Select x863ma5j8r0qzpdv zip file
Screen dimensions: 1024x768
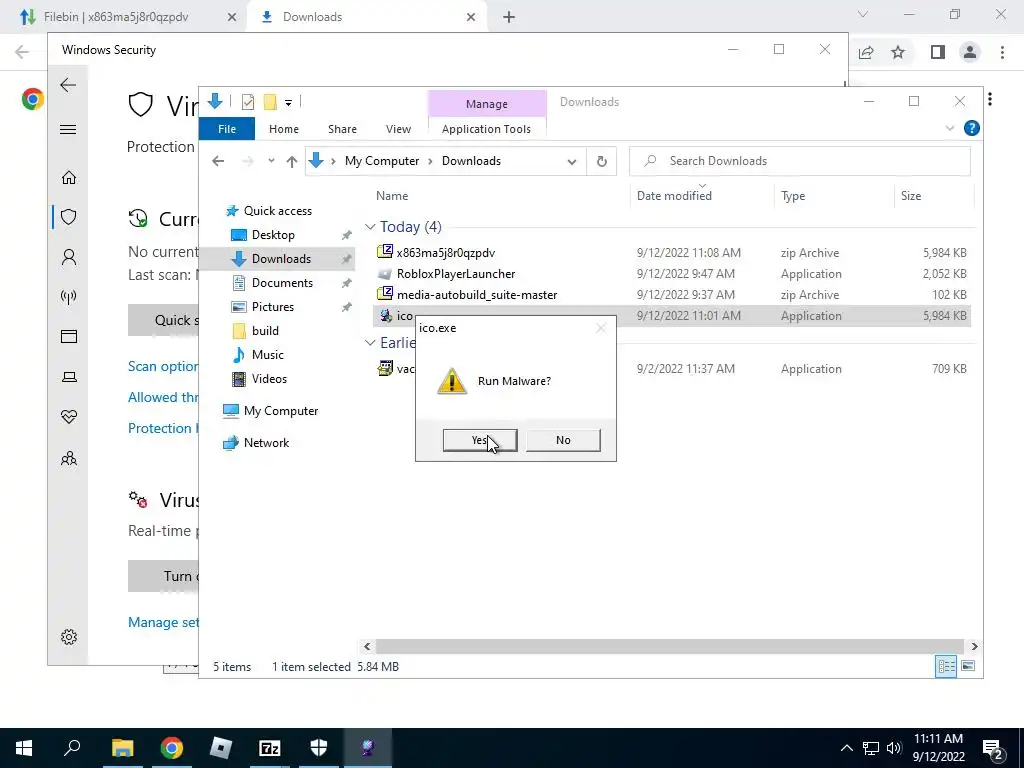[x=445, y=253]
